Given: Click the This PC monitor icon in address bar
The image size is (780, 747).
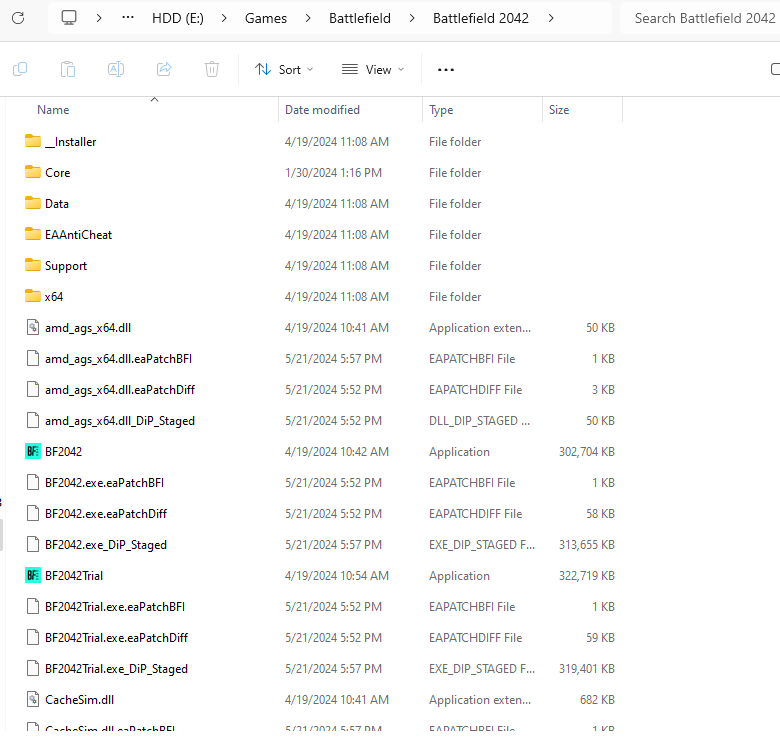Looking at the screenshot, I should (x=69, y=18).
